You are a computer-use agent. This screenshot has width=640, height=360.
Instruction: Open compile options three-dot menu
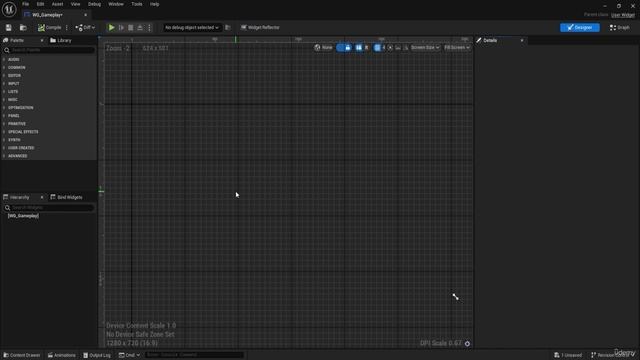[67, 27]
